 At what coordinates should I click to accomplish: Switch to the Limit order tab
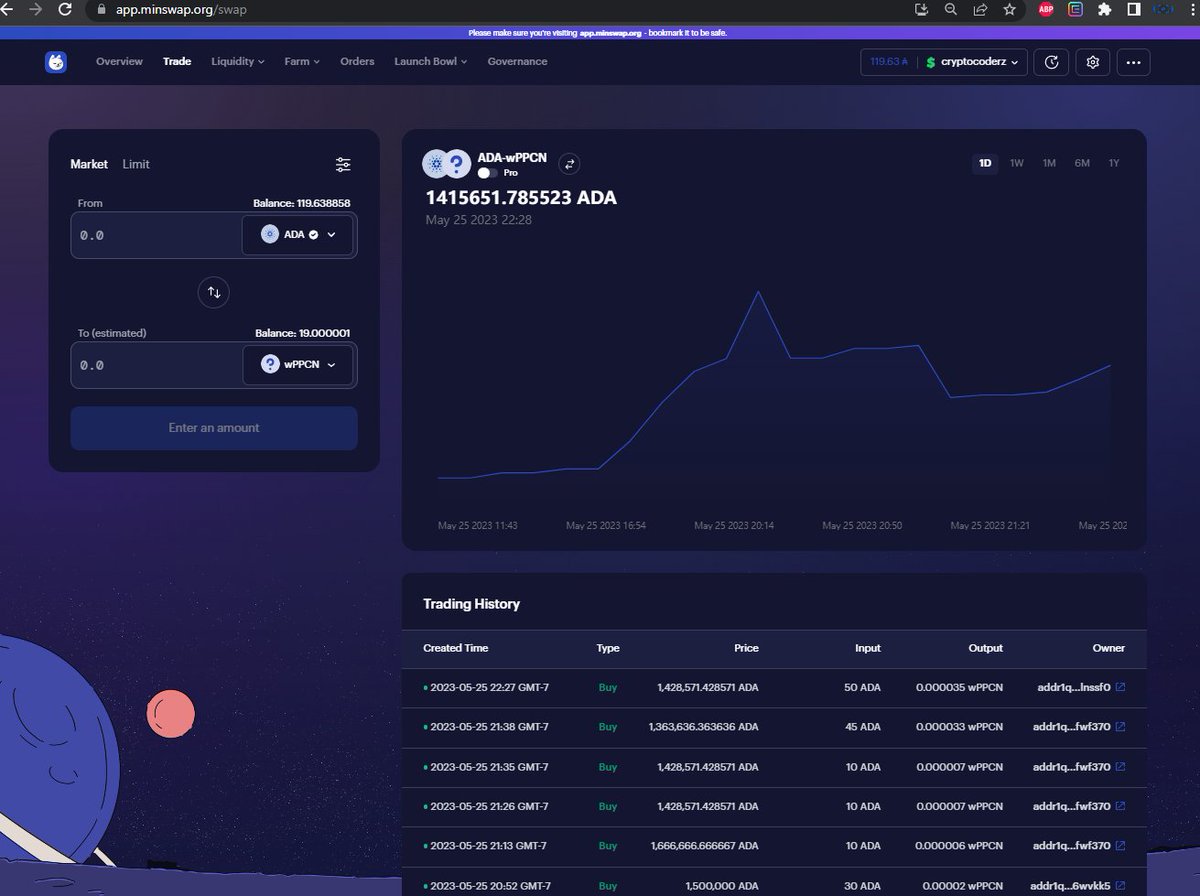pos(136,164)
